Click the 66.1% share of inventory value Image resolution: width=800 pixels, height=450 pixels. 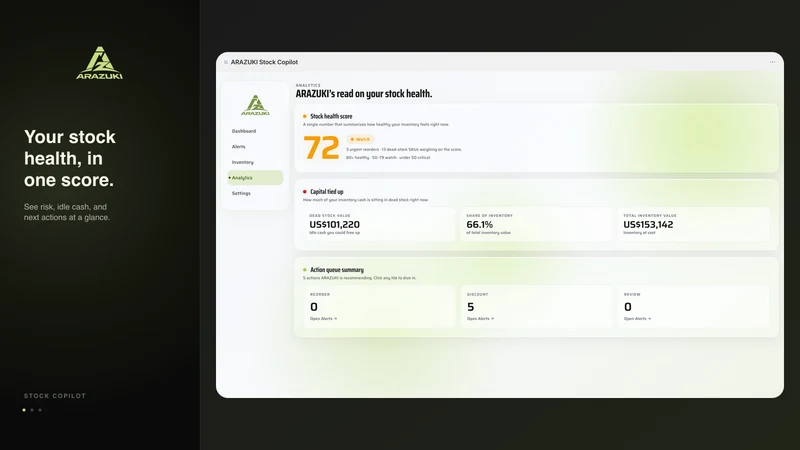point(480,224)
